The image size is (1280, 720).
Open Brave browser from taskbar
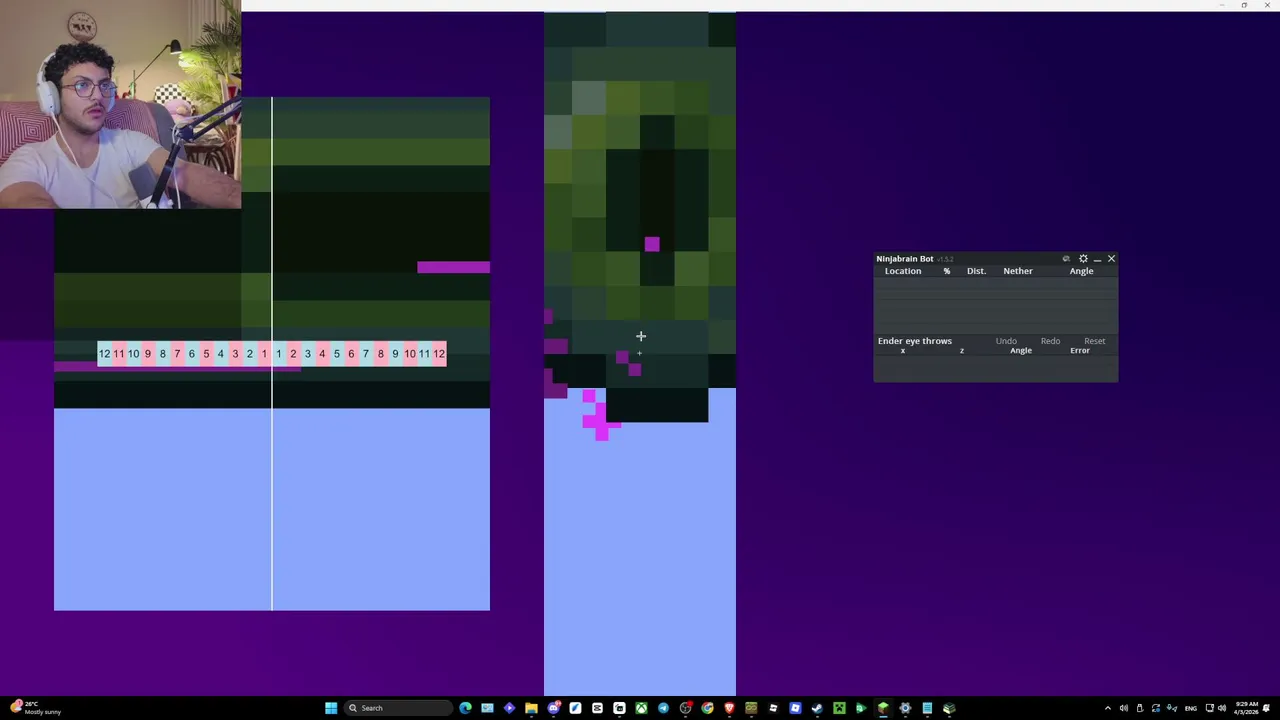click(x=729, y=708)
